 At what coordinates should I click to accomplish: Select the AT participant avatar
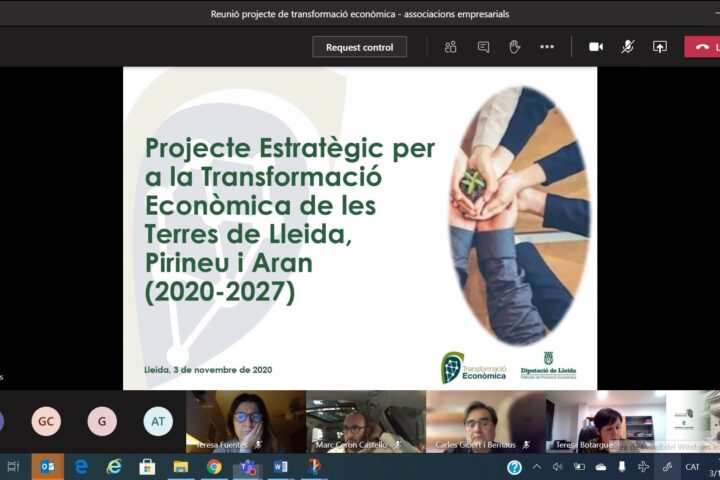pos(157,421)
